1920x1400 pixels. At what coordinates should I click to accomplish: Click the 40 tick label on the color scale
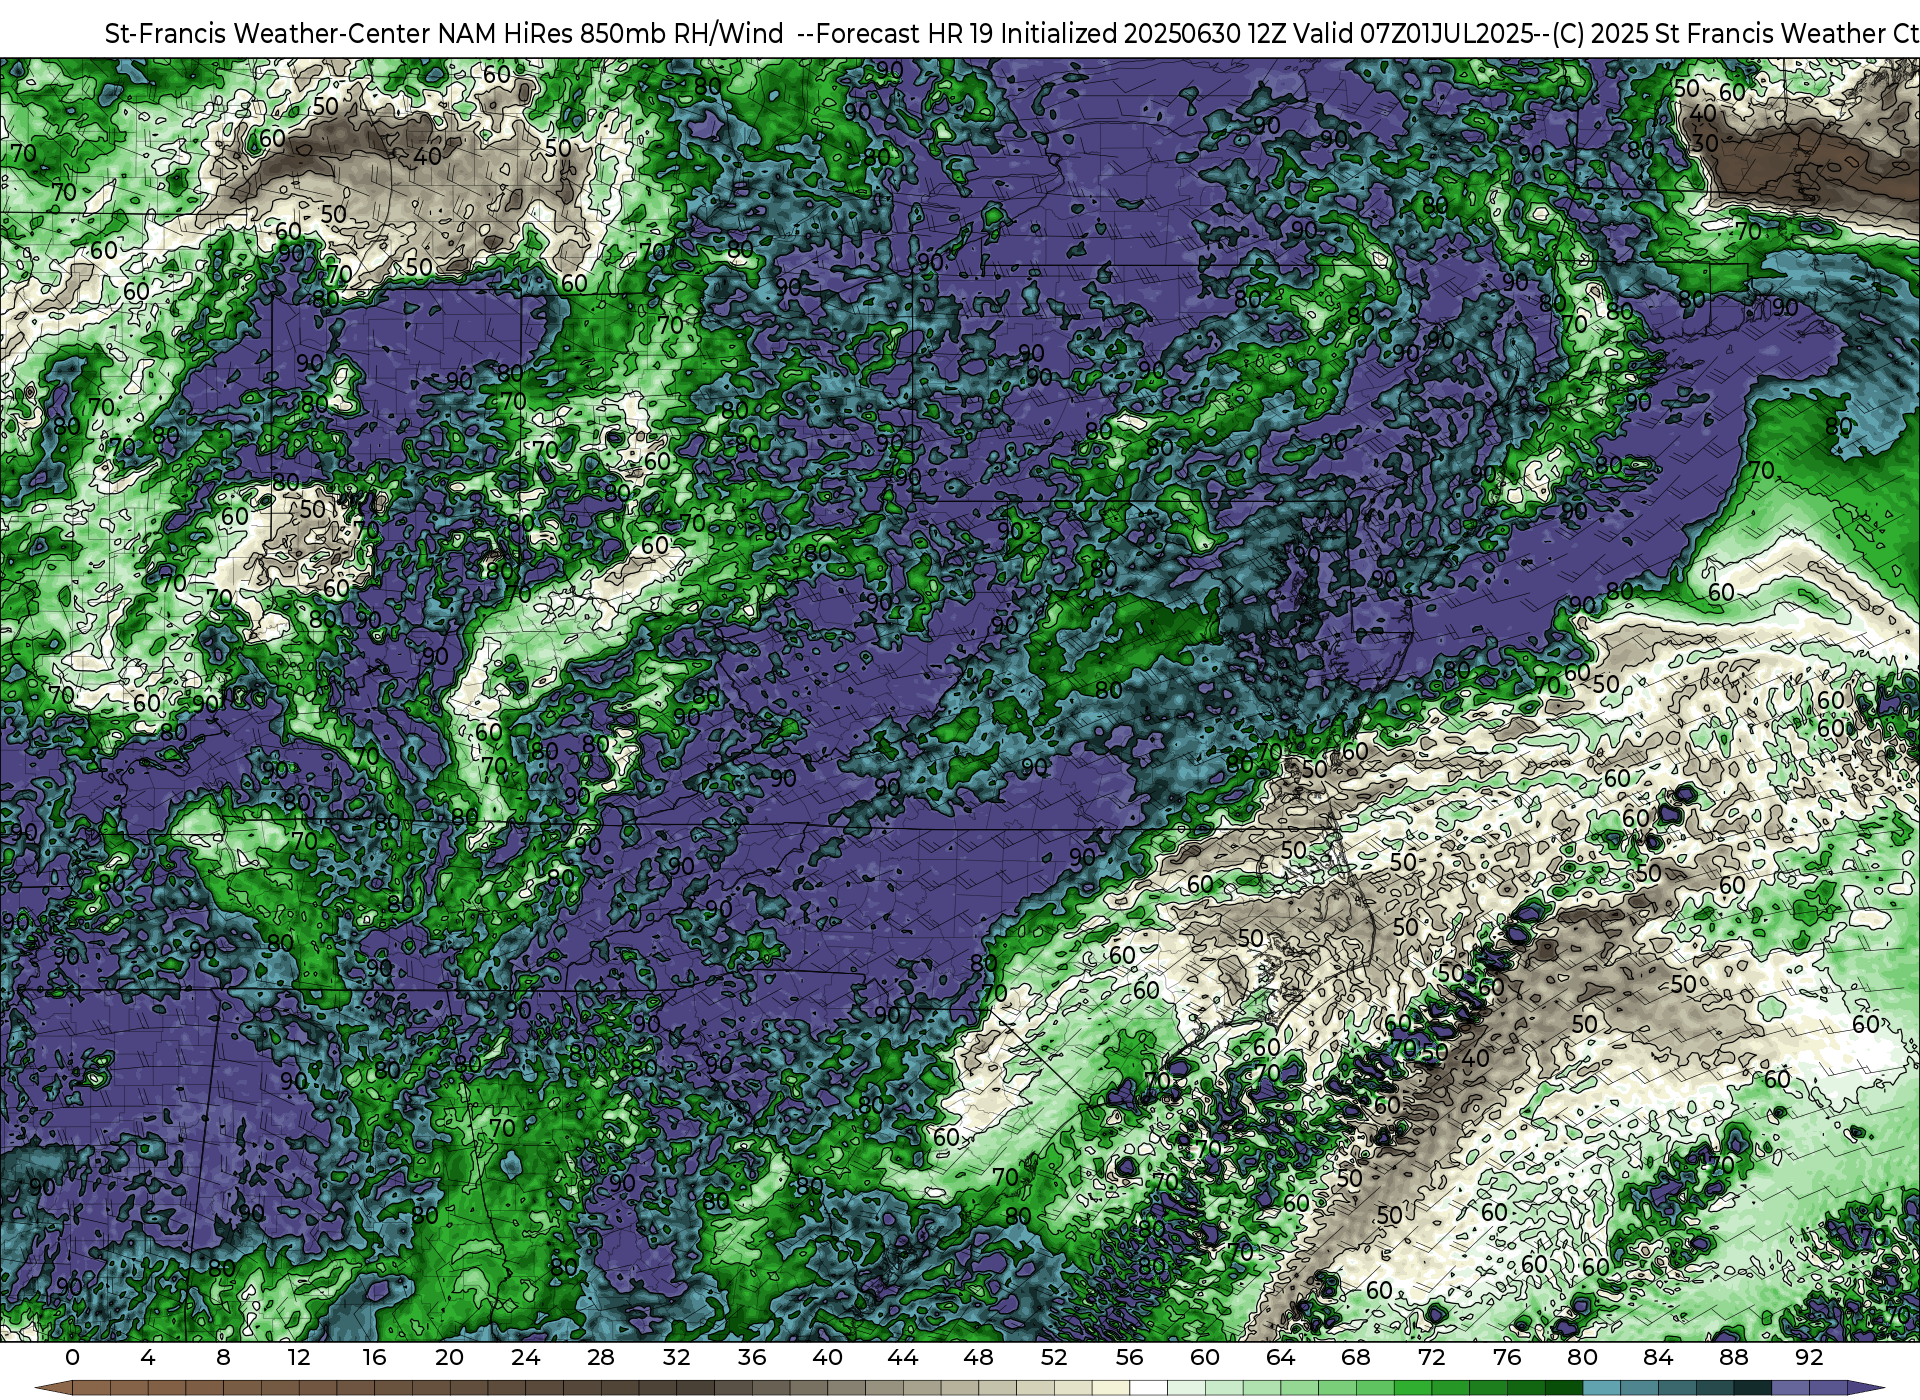click(x=828, y=1357)
